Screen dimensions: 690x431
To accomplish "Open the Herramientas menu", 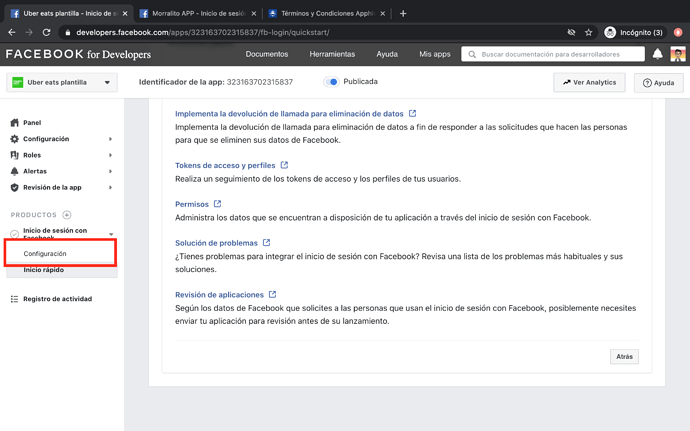I will click(x=332, y=54).
